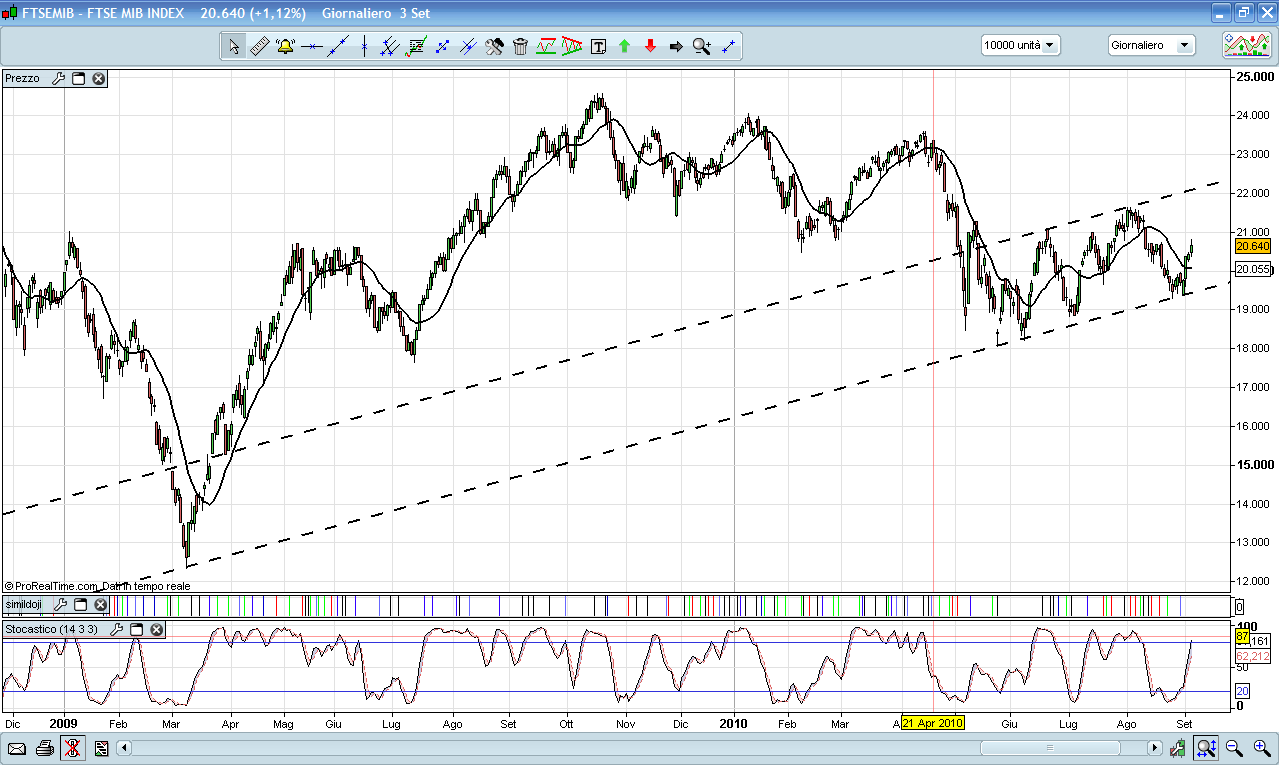The width and height of the screenshot is (1279, 765).
Task: Toggle the arrow cursor selection mode
Action: pos(233,46)
